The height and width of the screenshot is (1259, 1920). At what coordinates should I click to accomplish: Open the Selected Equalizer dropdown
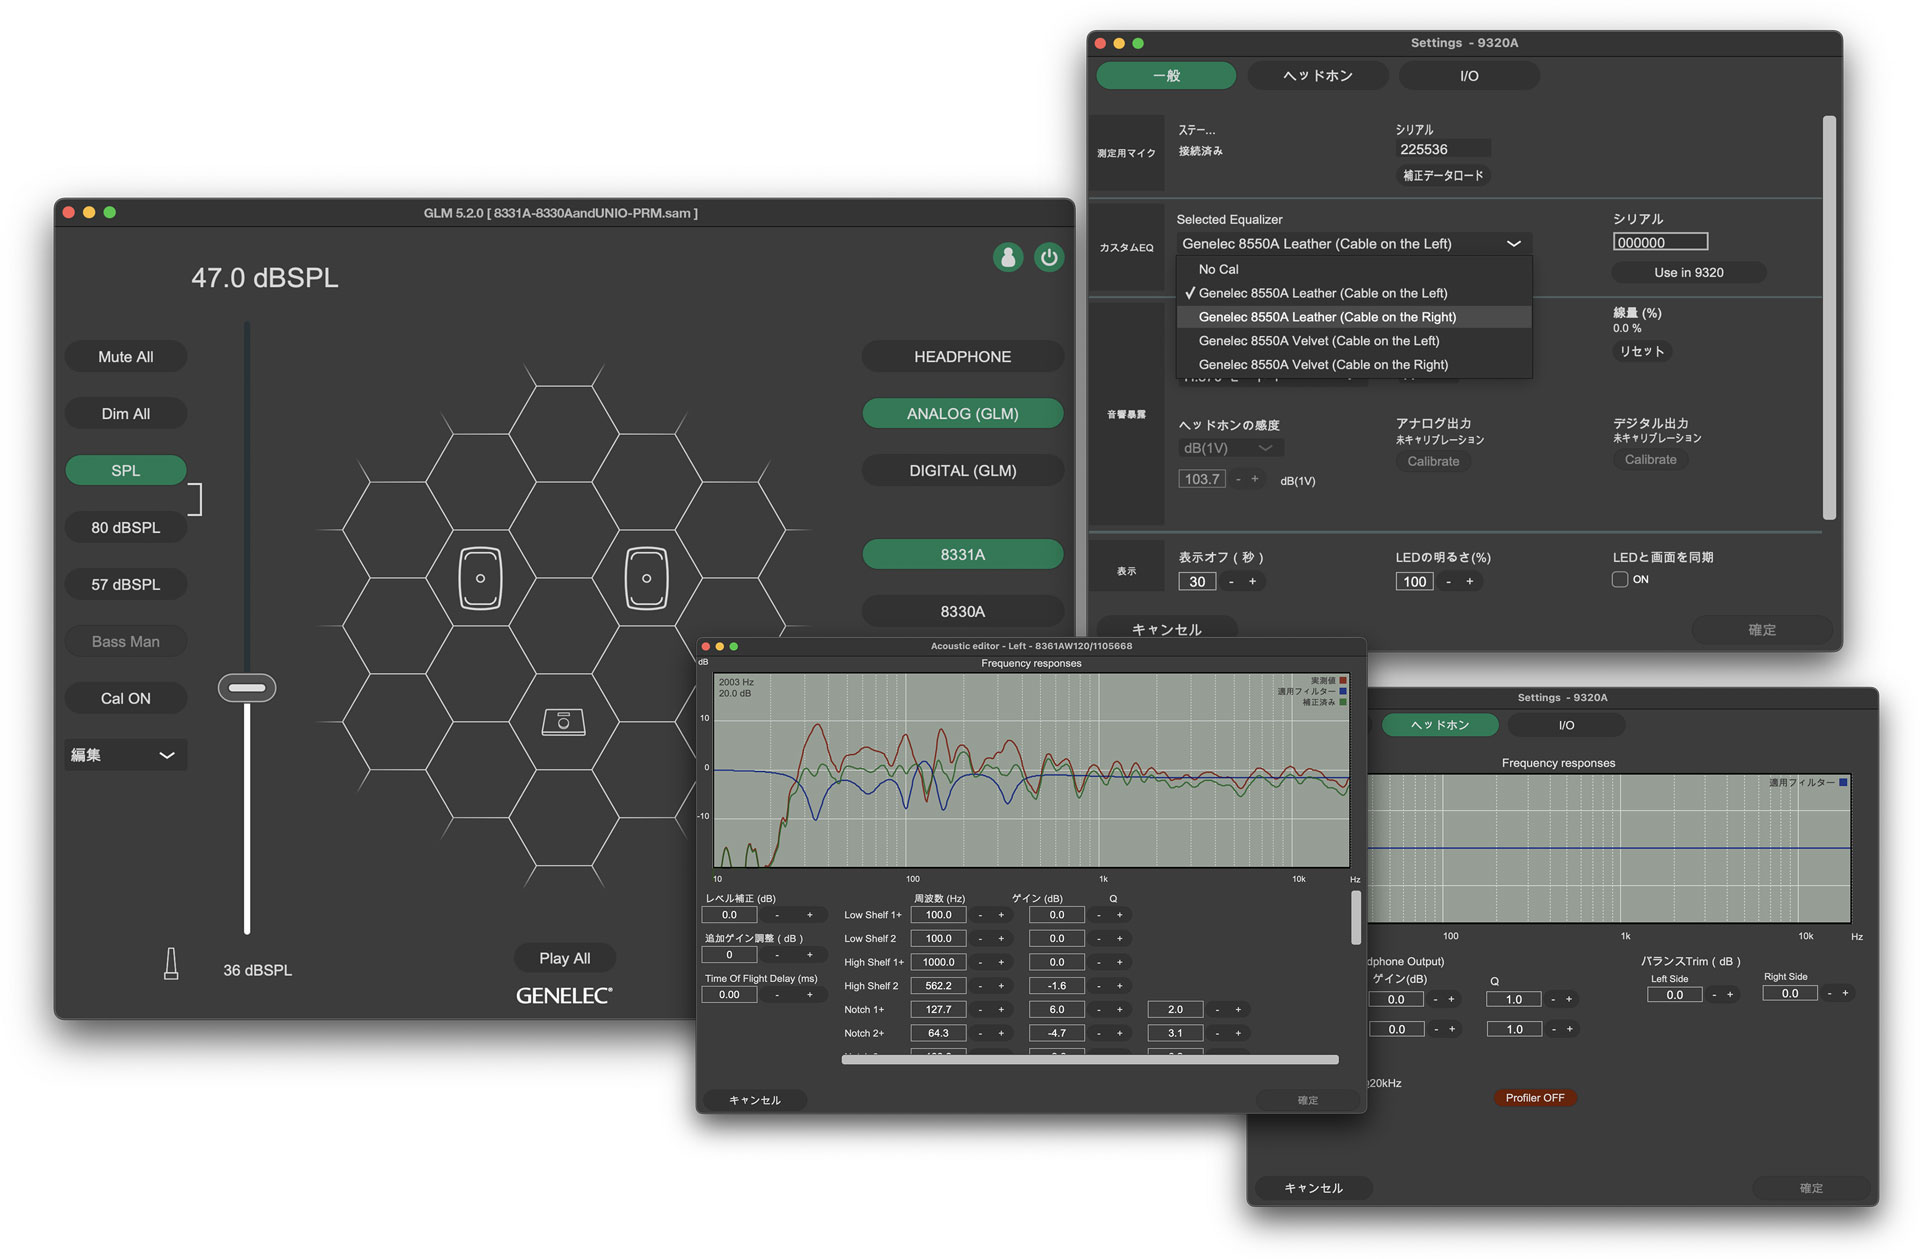[x=1353, y=244]
